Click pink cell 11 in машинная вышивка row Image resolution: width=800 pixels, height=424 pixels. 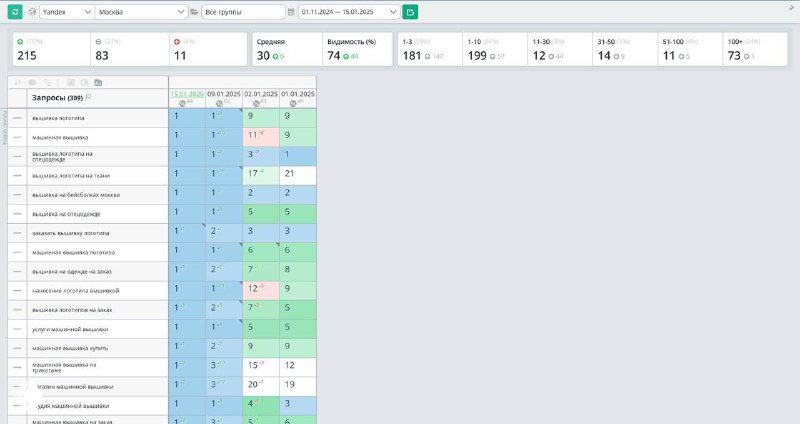pos(261,137)
